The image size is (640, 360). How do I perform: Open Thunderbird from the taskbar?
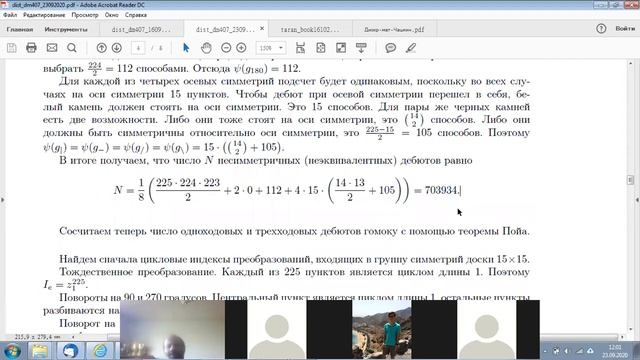70,351
